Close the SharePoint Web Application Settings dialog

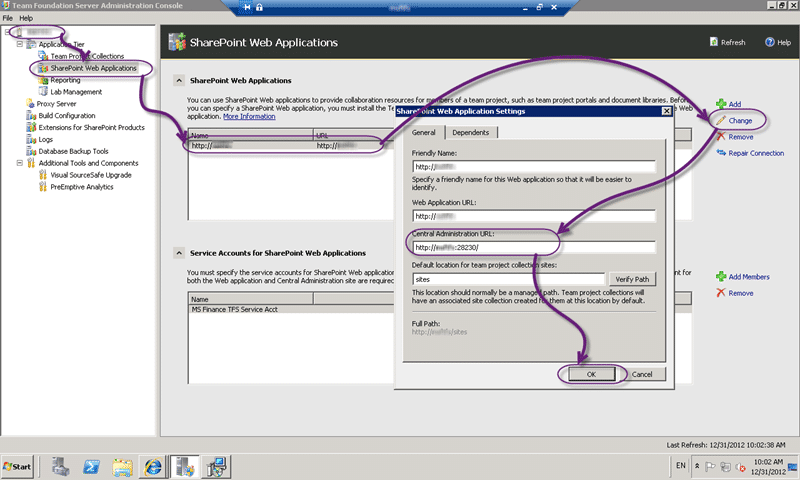(666, 111)
